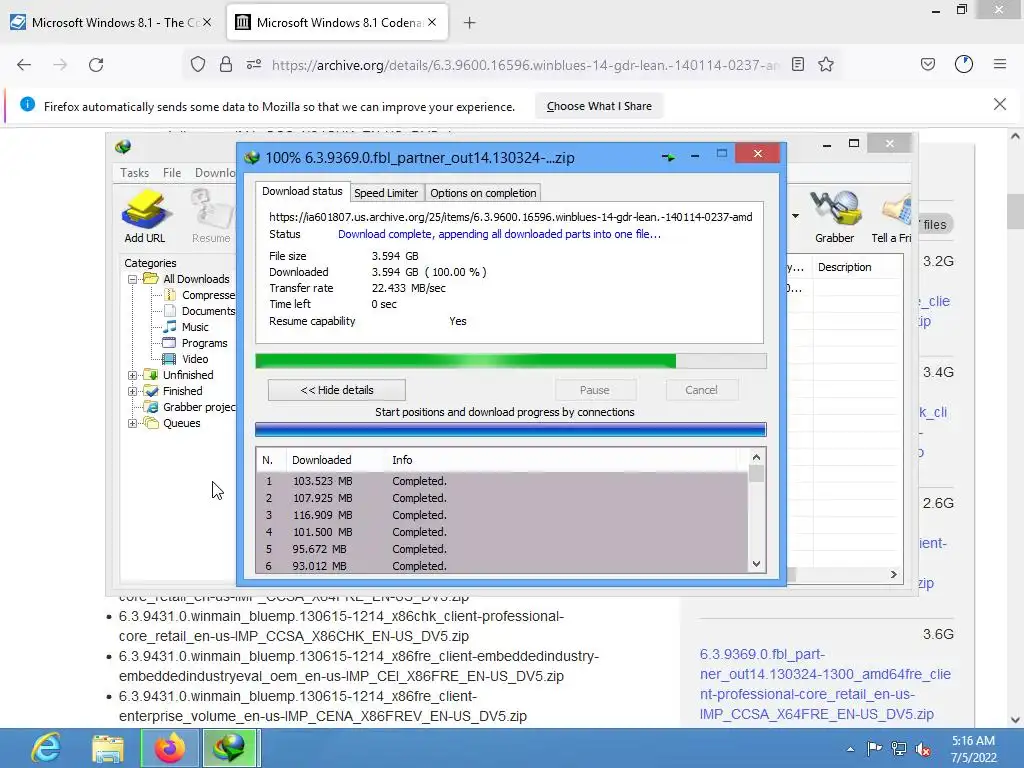The height and width of the screenshot is (768, 1024).
Task: Go back with the Firefox back arrow
Action: coord(24,65)
